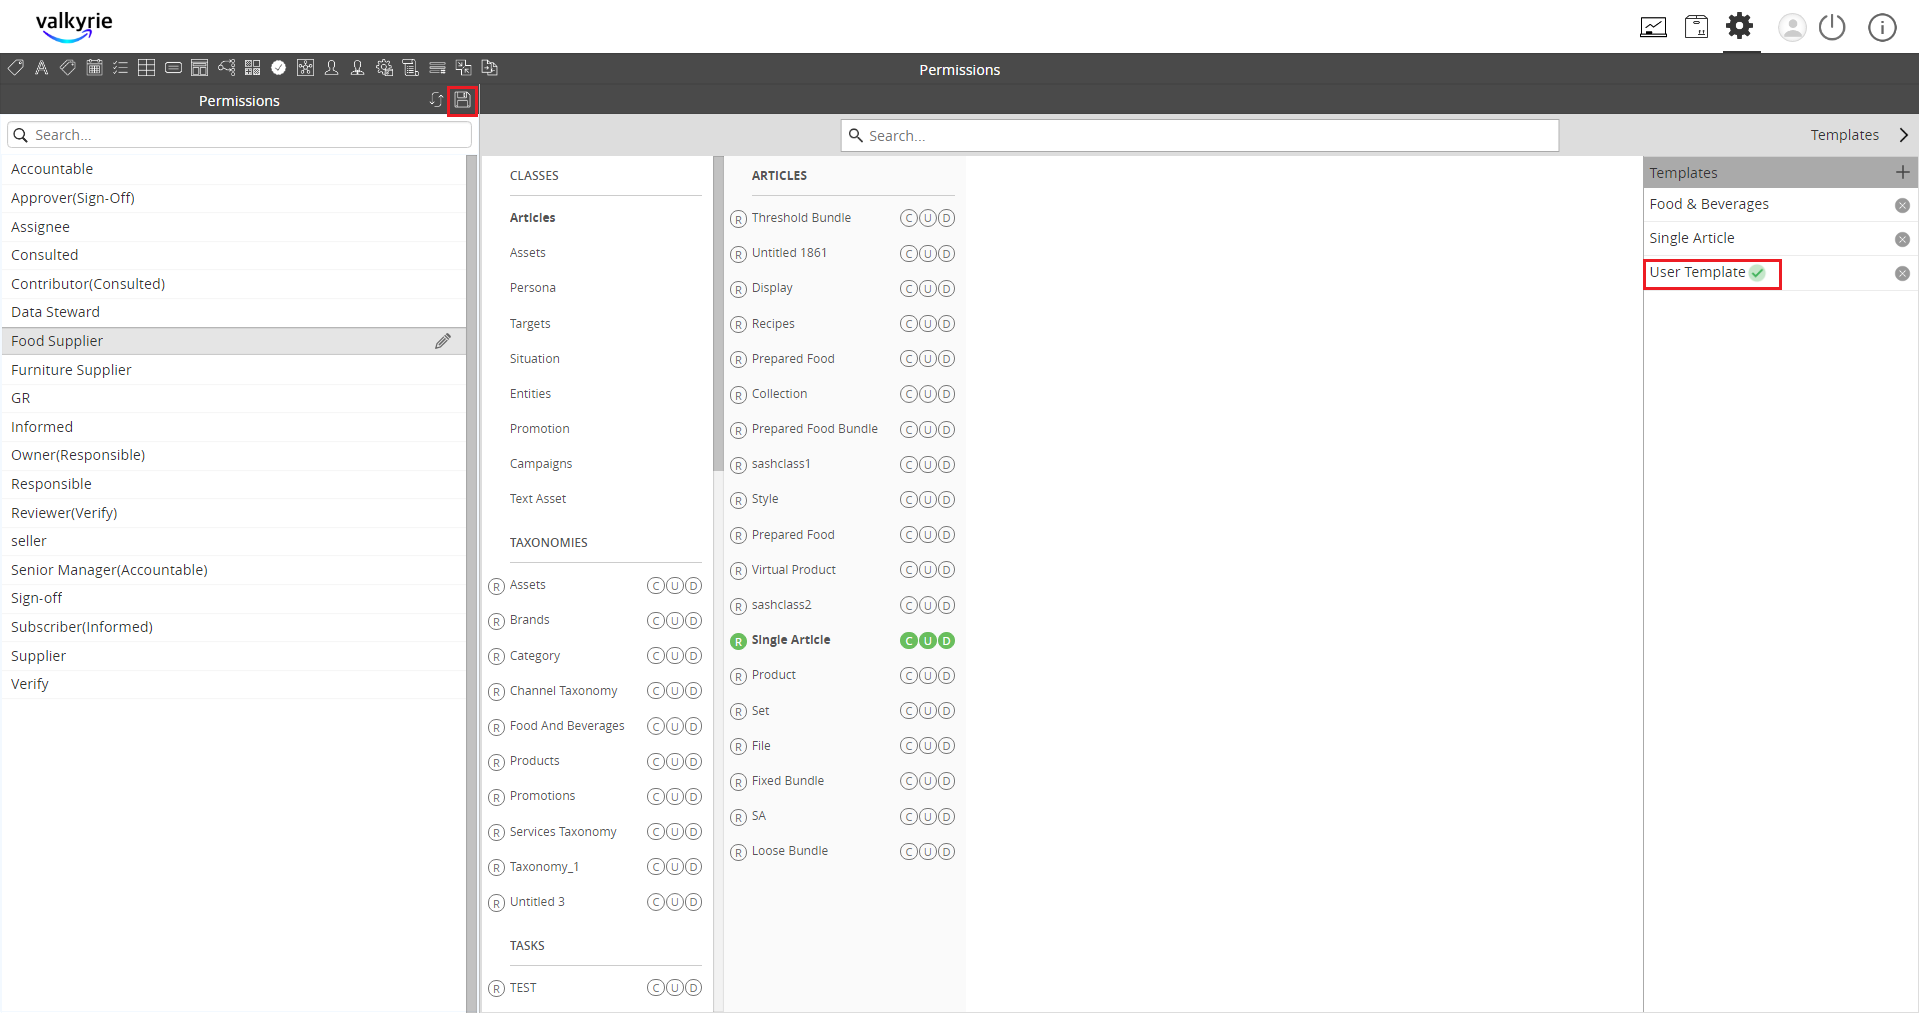Select the Targets class

pos(530,324)
